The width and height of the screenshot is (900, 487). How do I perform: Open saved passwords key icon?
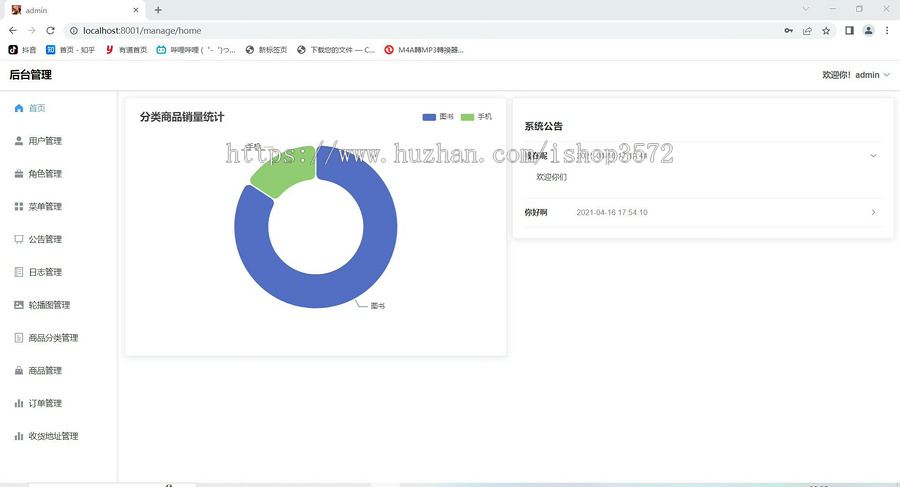(x=789, y=30)
